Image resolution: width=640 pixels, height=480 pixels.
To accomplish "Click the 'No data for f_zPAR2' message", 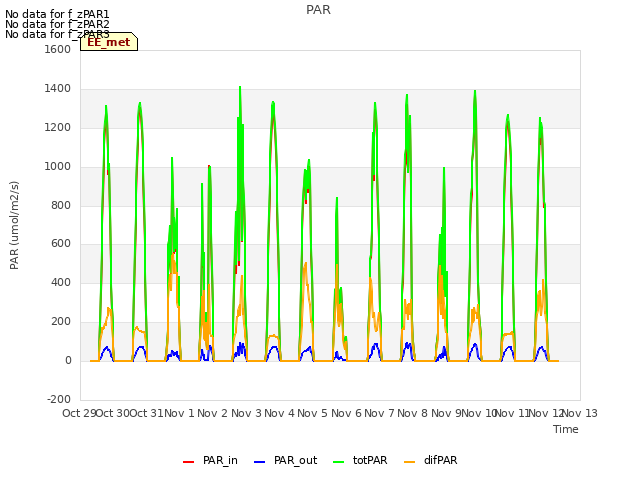I will (x=57, y=24).
